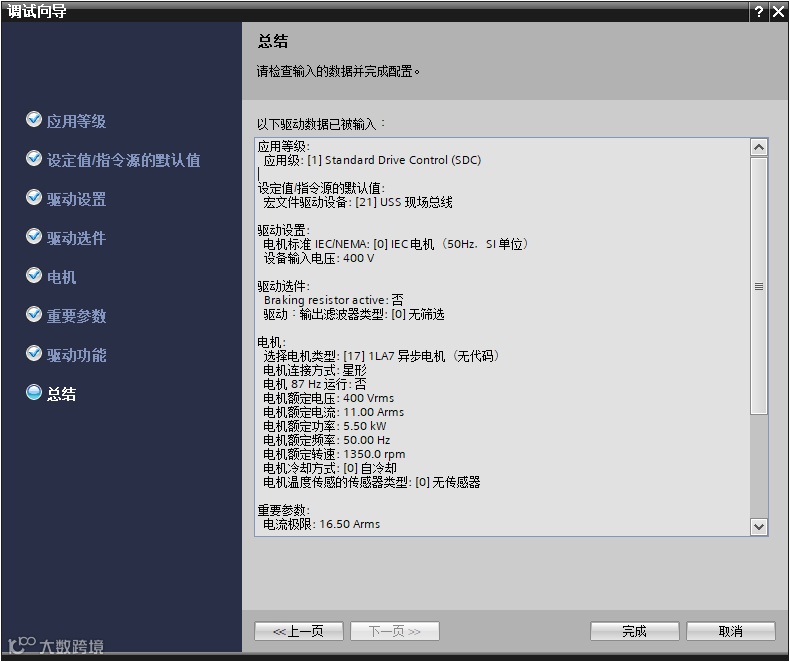790x662 pixels.
Task: Click the checkmark icon beside 驱动功能
Action: pos(34,353)
